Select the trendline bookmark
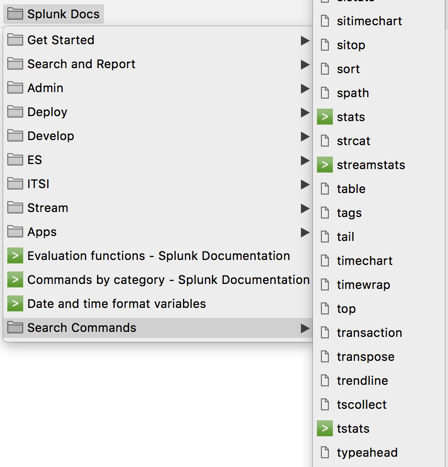Image resolution: width=448 pixels, height=467 pixels. 380,381
